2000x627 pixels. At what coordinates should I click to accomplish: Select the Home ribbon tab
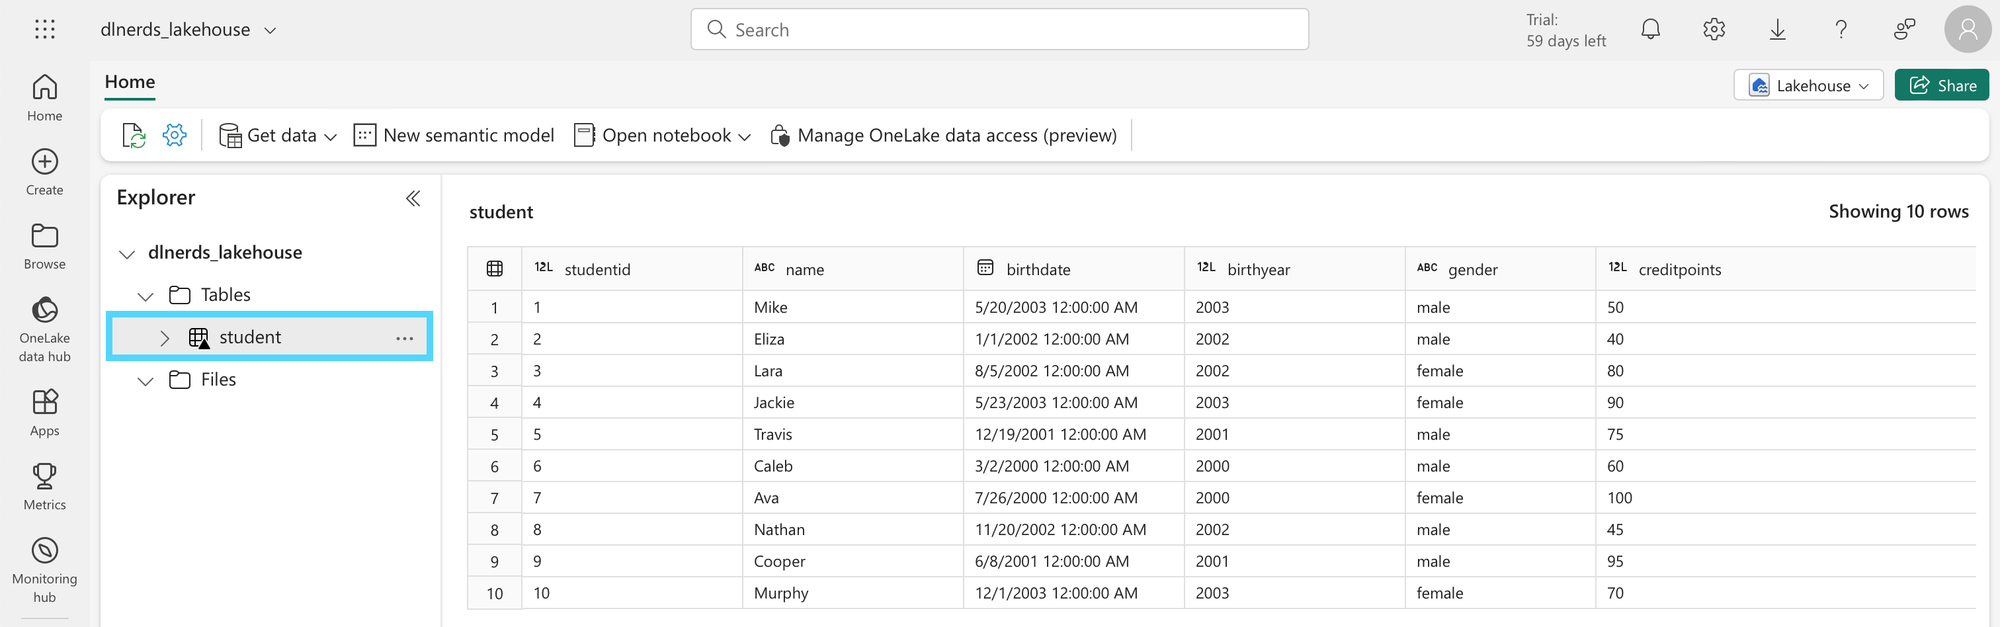click(x=130, y=82)
